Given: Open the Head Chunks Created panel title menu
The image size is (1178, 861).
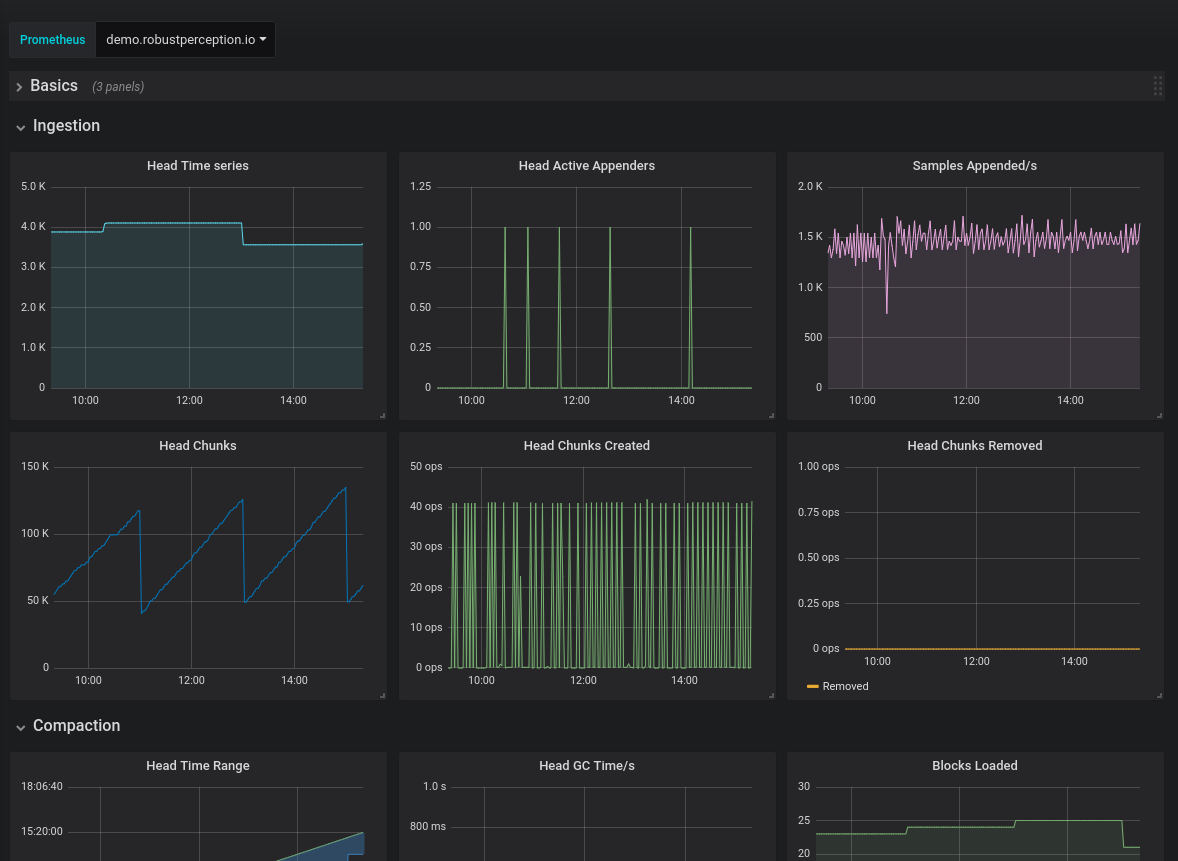Looking at the screenshot, I should pyautogui.click(x=587, y=446).
